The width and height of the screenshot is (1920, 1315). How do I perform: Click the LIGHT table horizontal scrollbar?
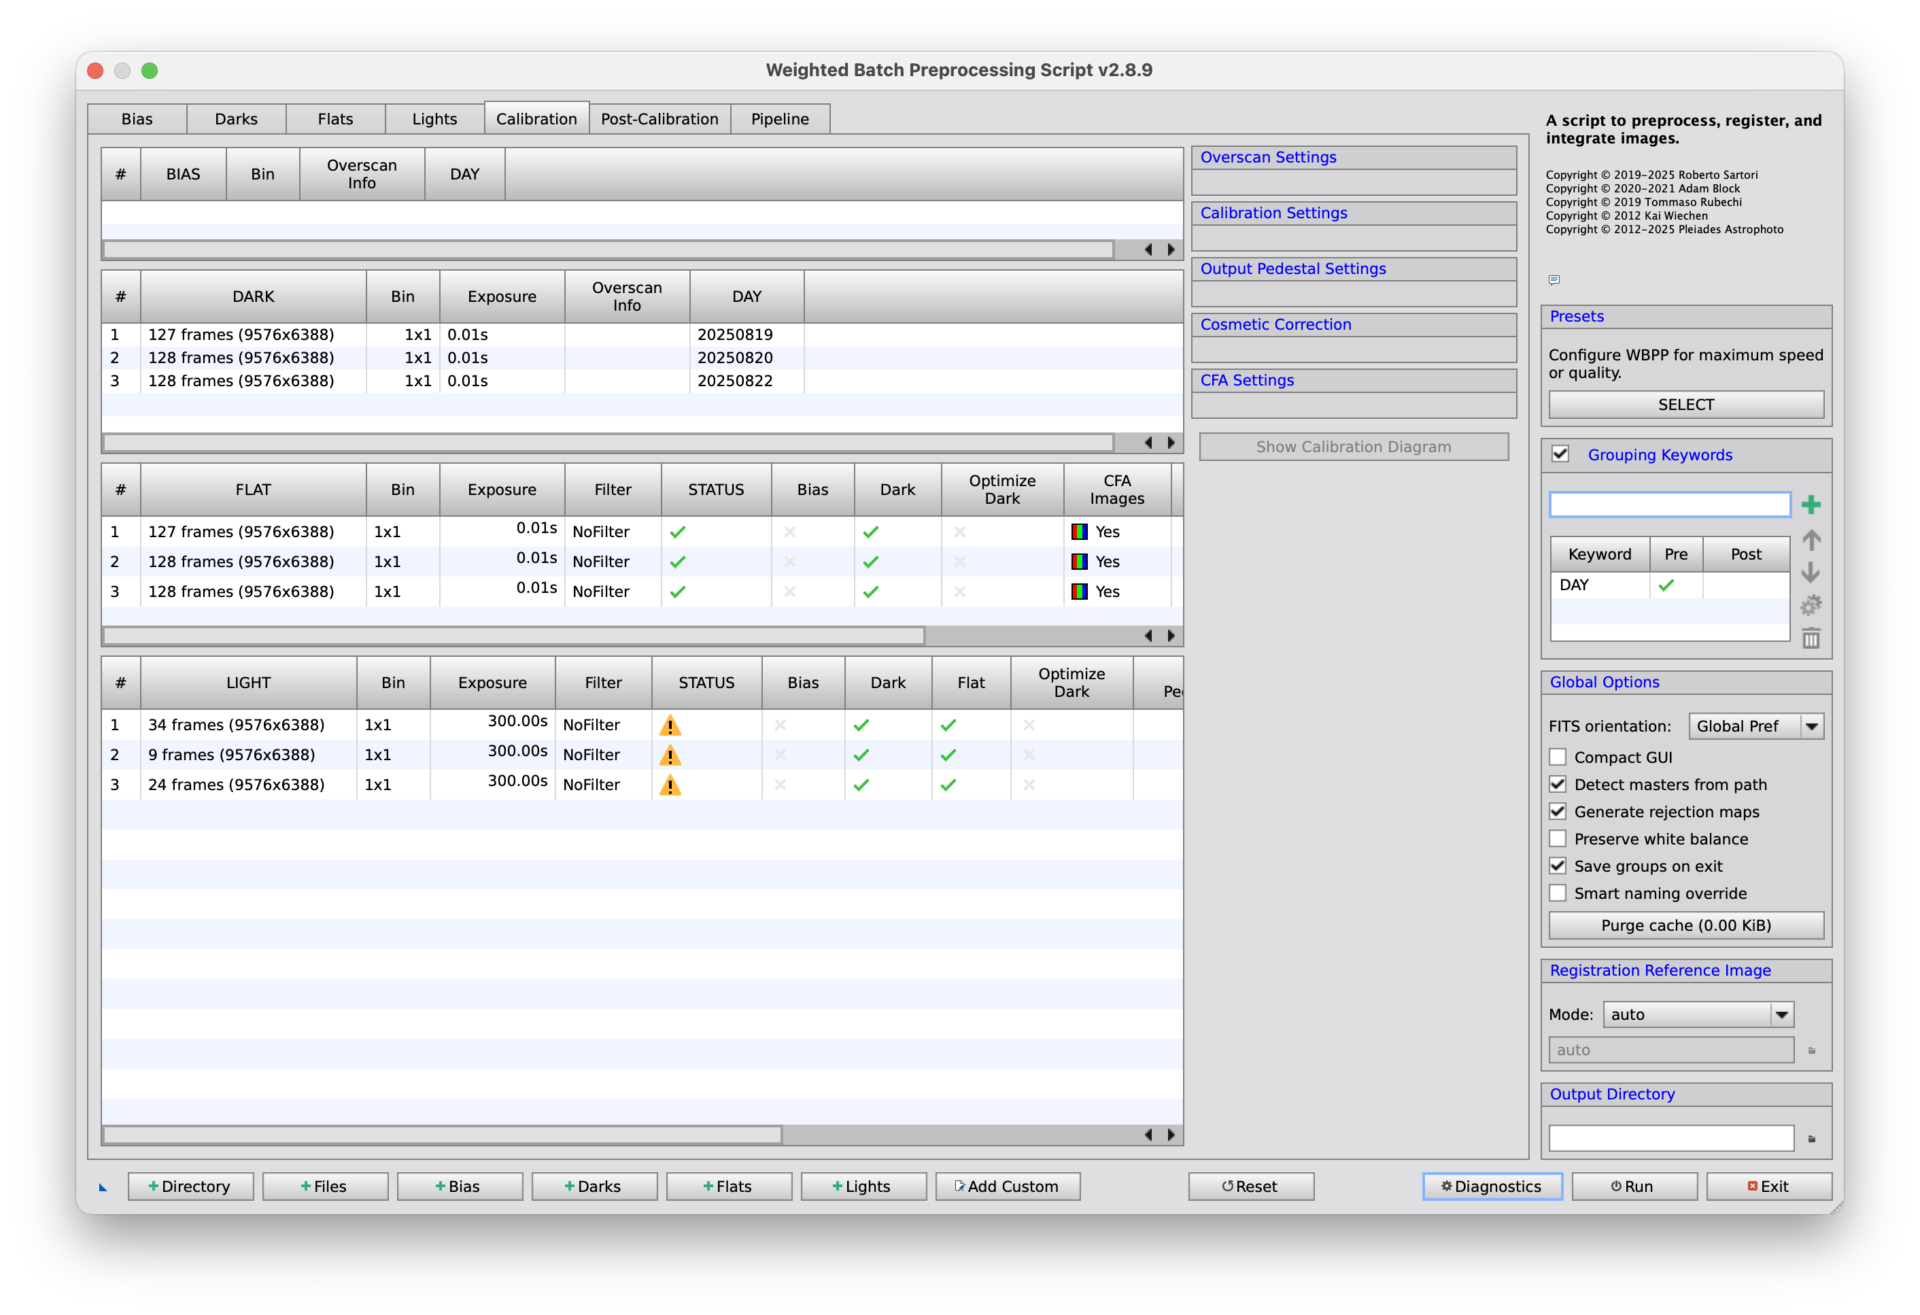tap(441, 1134)
